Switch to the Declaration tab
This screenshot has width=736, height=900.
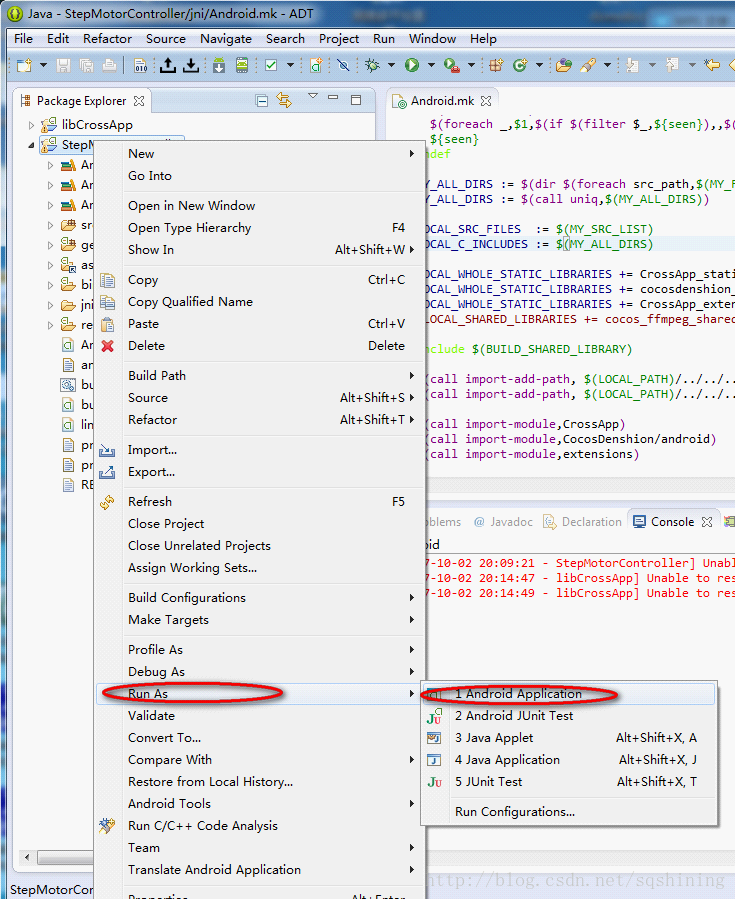click(x=590, y=522)
